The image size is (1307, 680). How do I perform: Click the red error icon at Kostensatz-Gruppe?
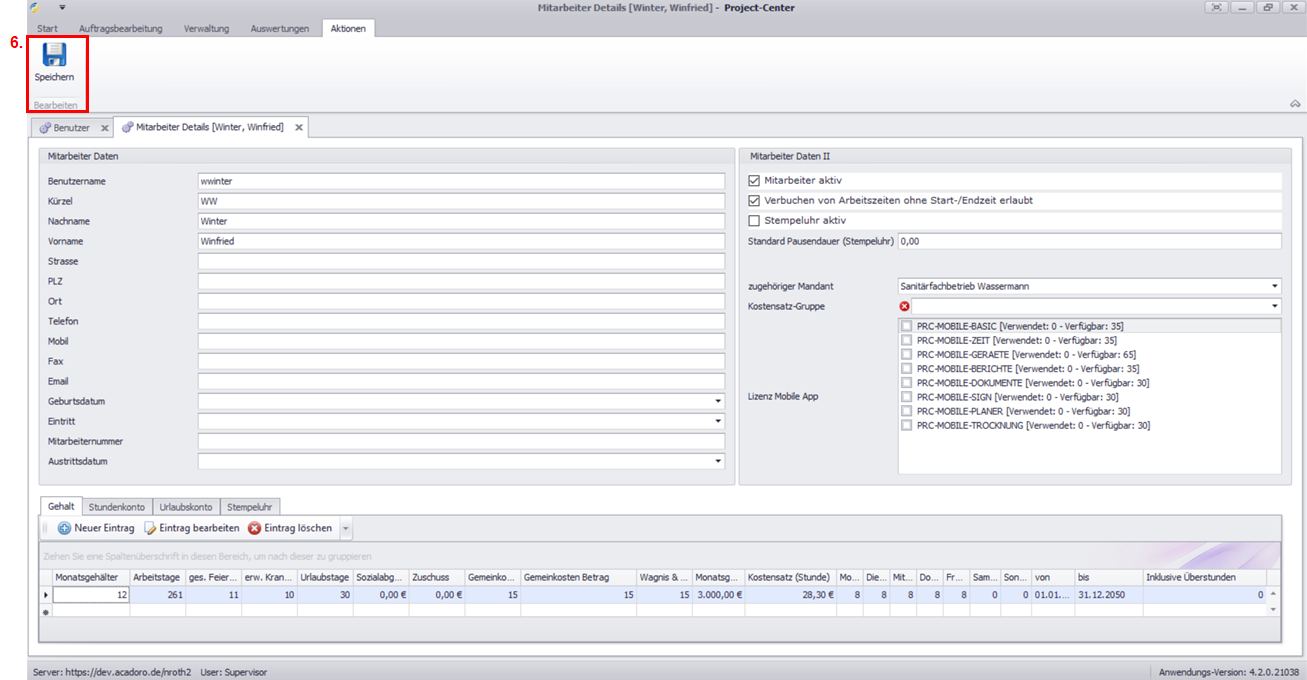tap(905, 306)
